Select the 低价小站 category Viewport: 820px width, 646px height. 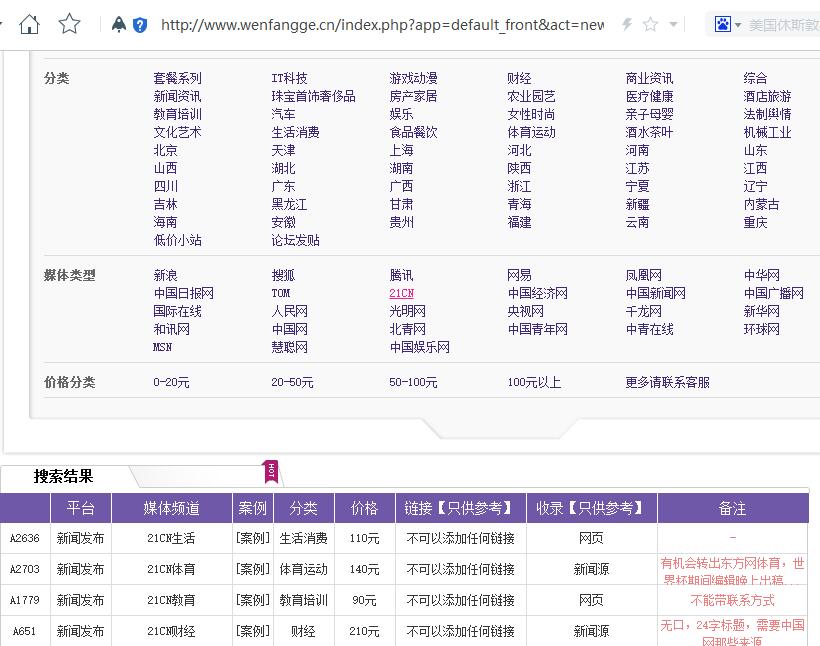click(177, 240)
